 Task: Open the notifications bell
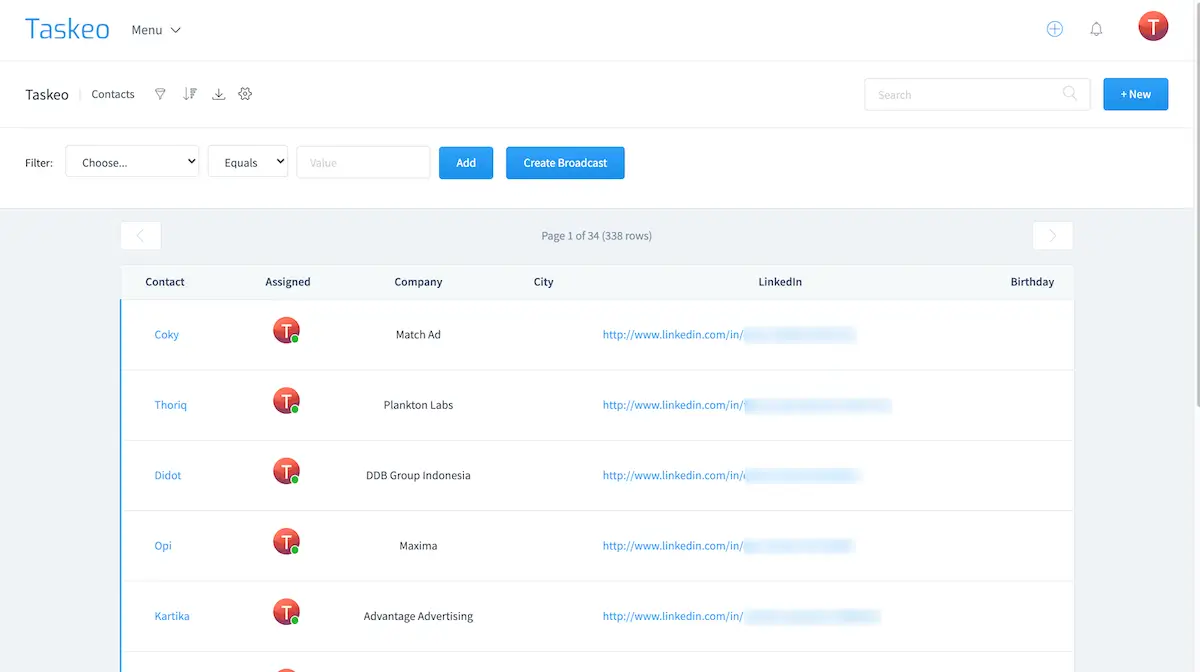(x=1096, y=29)
